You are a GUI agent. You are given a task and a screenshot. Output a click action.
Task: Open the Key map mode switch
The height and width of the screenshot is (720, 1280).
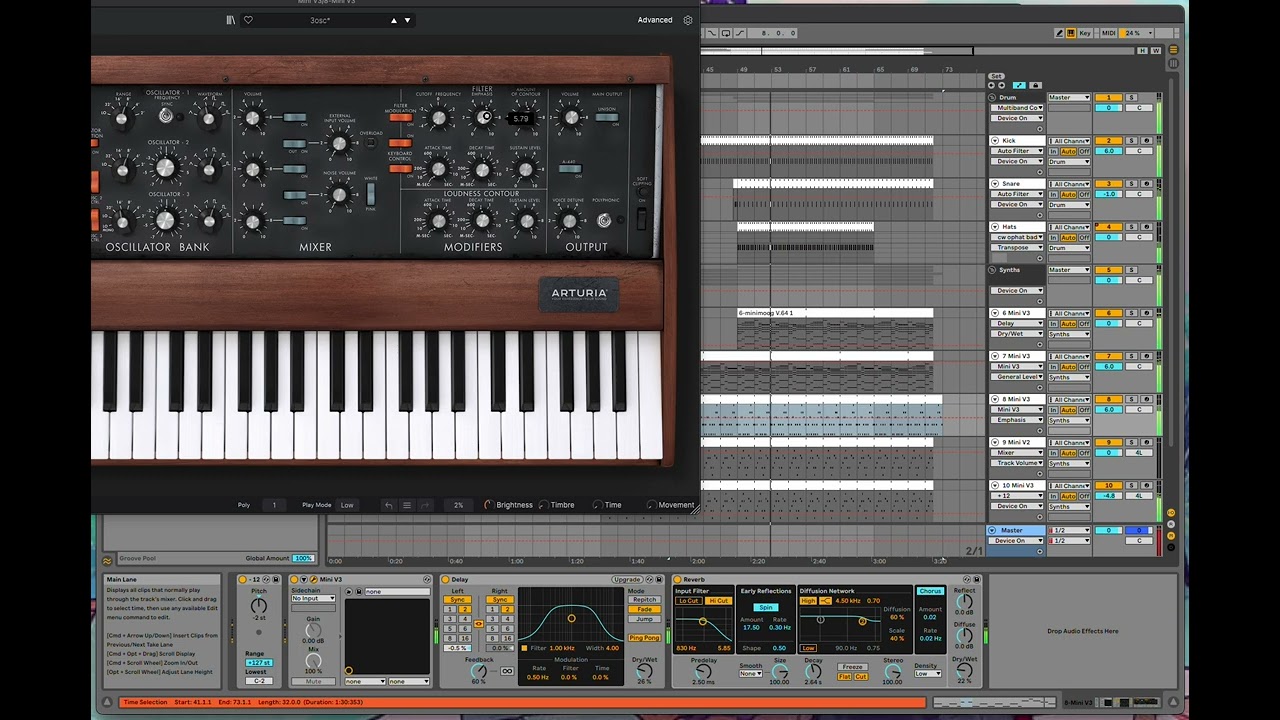coord(1085,33)
